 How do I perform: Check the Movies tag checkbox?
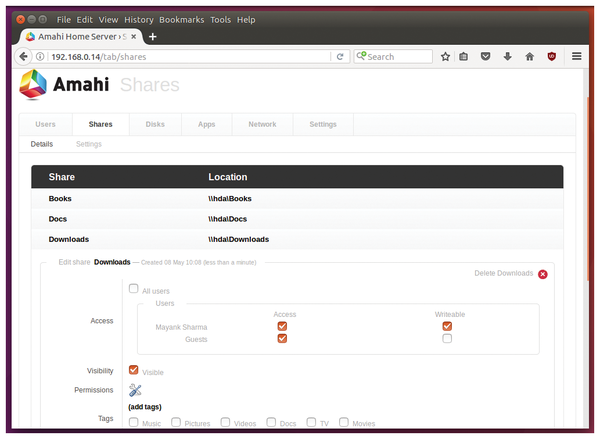point(344,422)
